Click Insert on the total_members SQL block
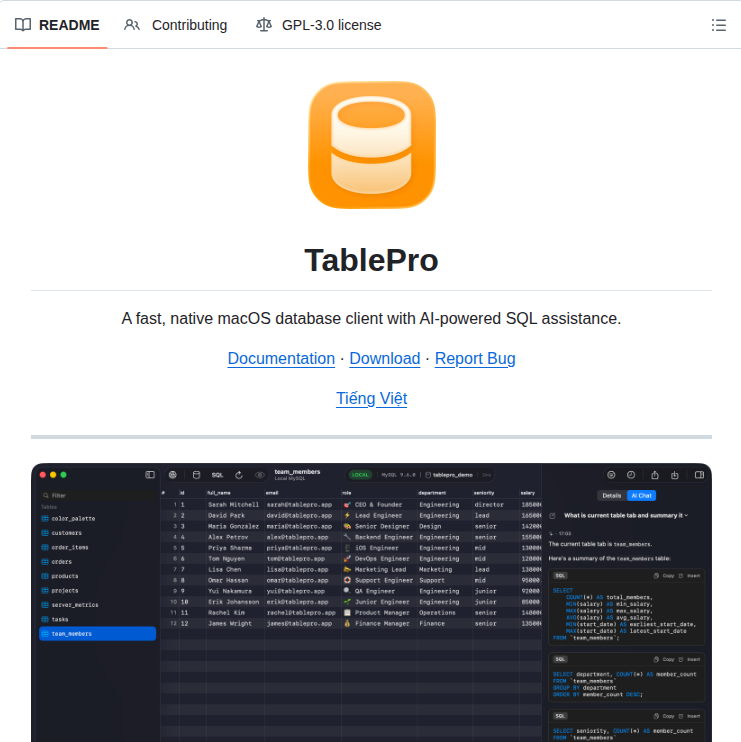 pyautogui.click(x=690, y=576)
